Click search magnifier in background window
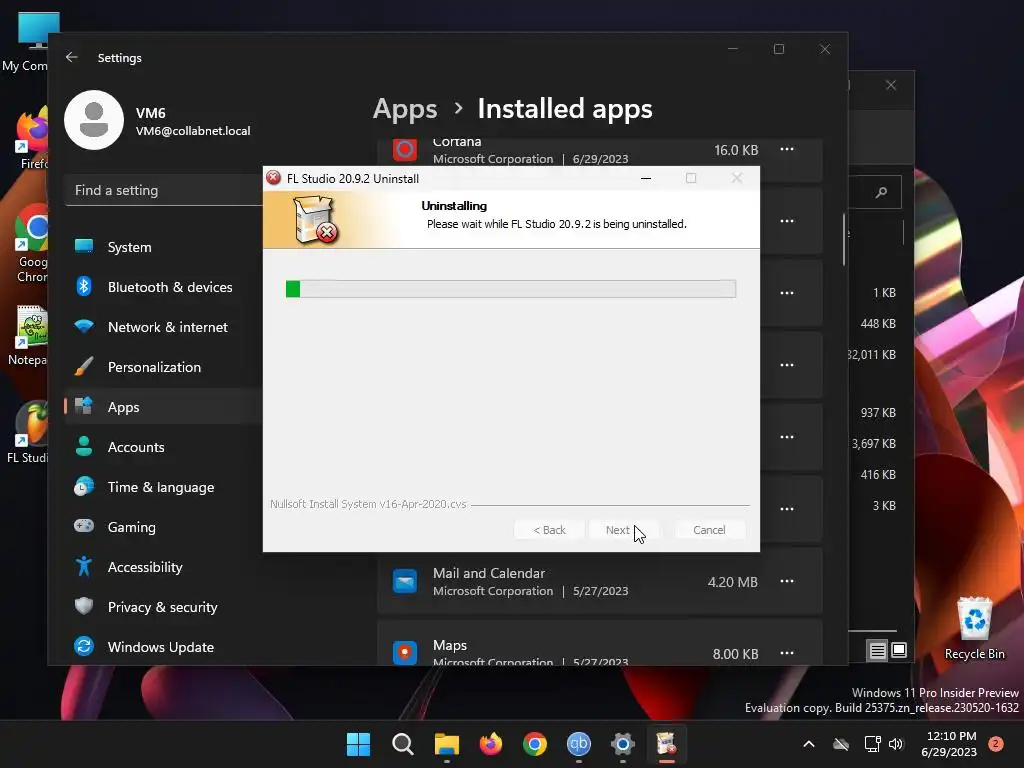Image resolution: width=1024 pixels, height=768 pixels. 882,192
